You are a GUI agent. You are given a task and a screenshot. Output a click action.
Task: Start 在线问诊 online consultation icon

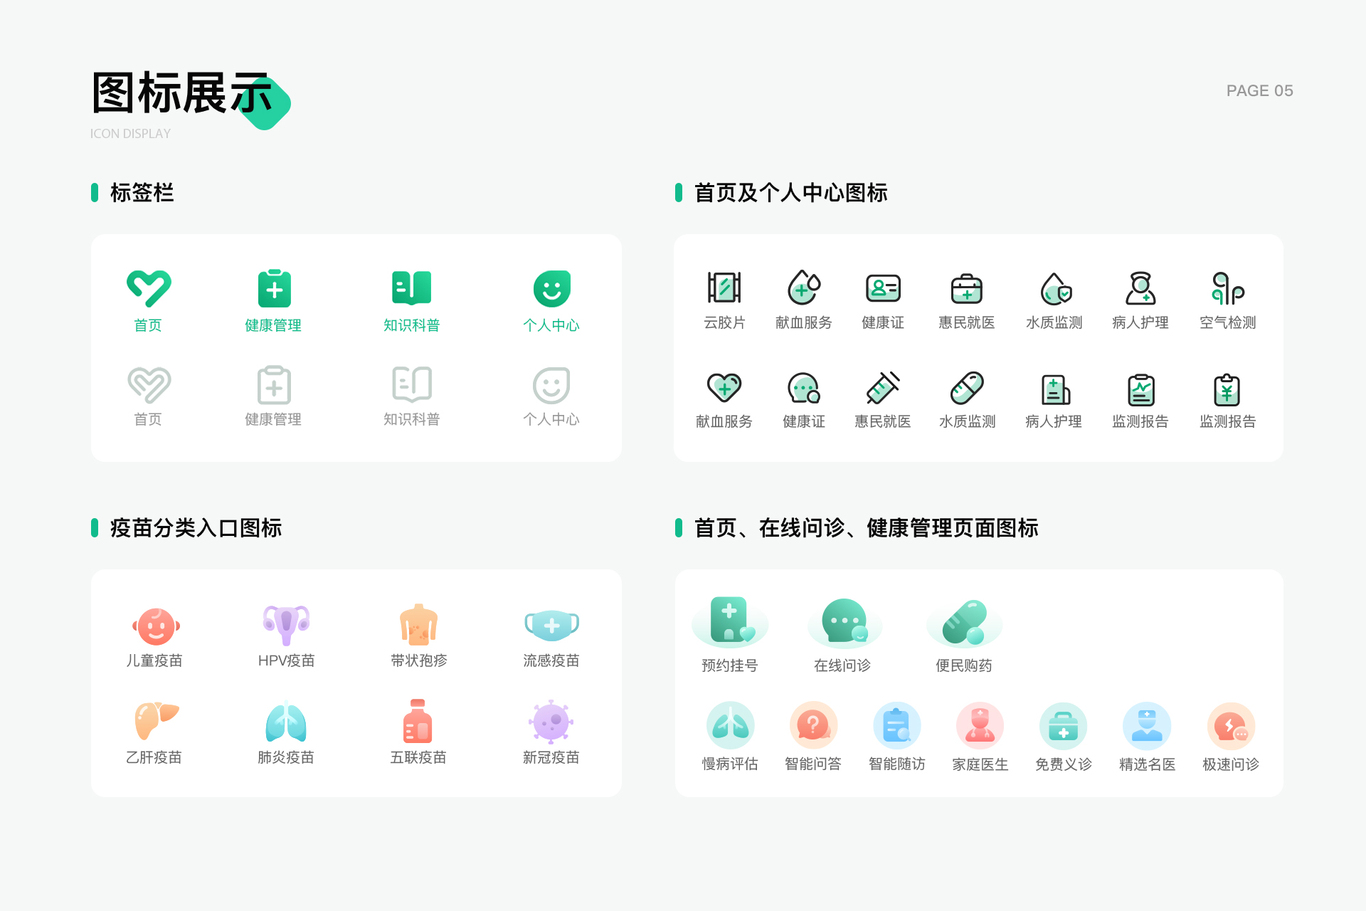pyautogui.click(x=844, y=622)
